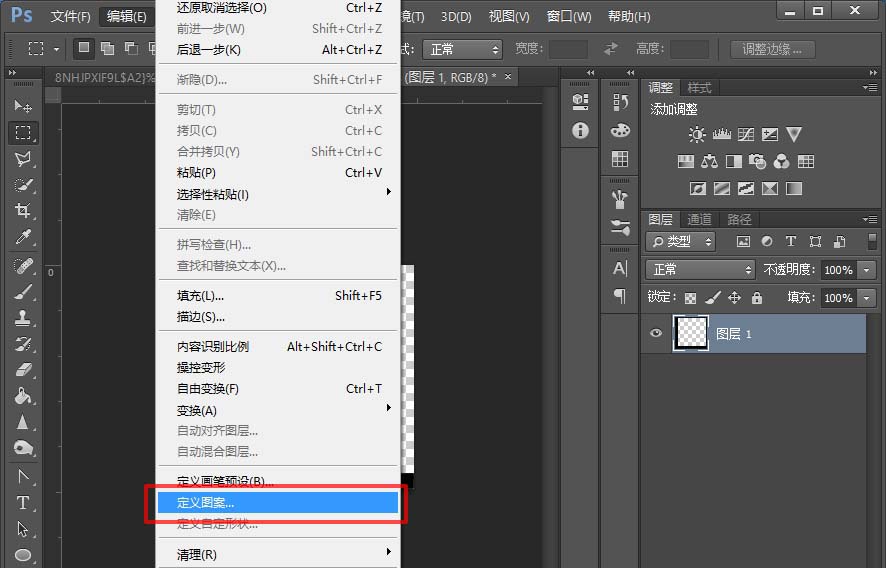
Task: Toggle type layer filter
Action: [791, 241]
